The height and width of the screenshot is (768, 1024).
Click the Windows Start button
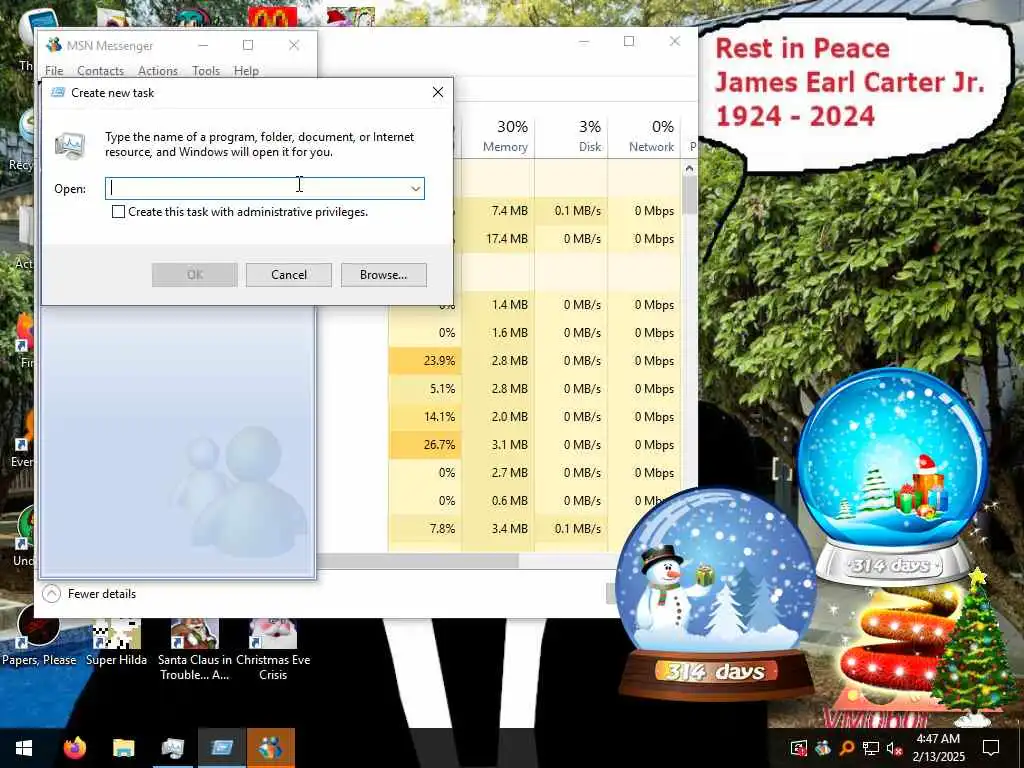point(24,748)
